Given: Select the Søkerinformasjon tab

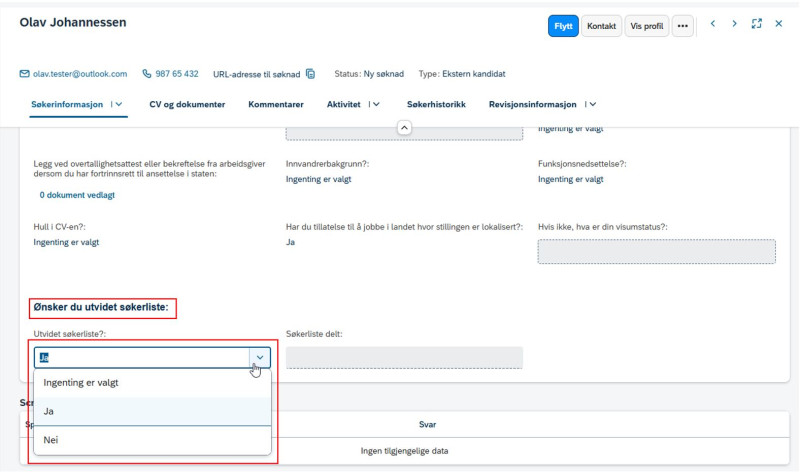Looking at the screenshot, I should pyautogui.click(x=67, y=104).
